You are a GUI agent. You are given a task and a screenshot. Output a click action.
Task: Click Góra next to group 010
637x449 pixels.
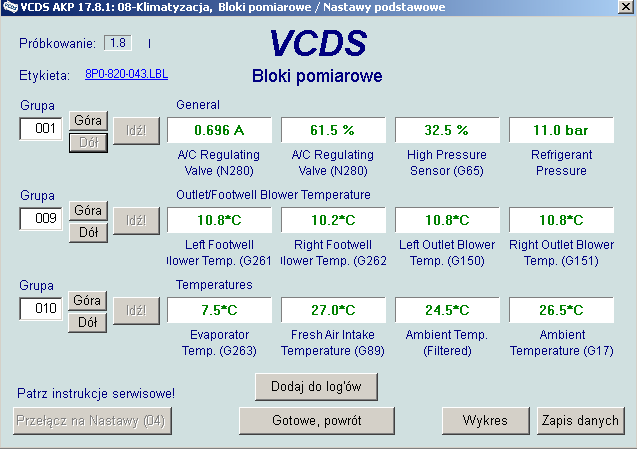(x=87, y=300)
